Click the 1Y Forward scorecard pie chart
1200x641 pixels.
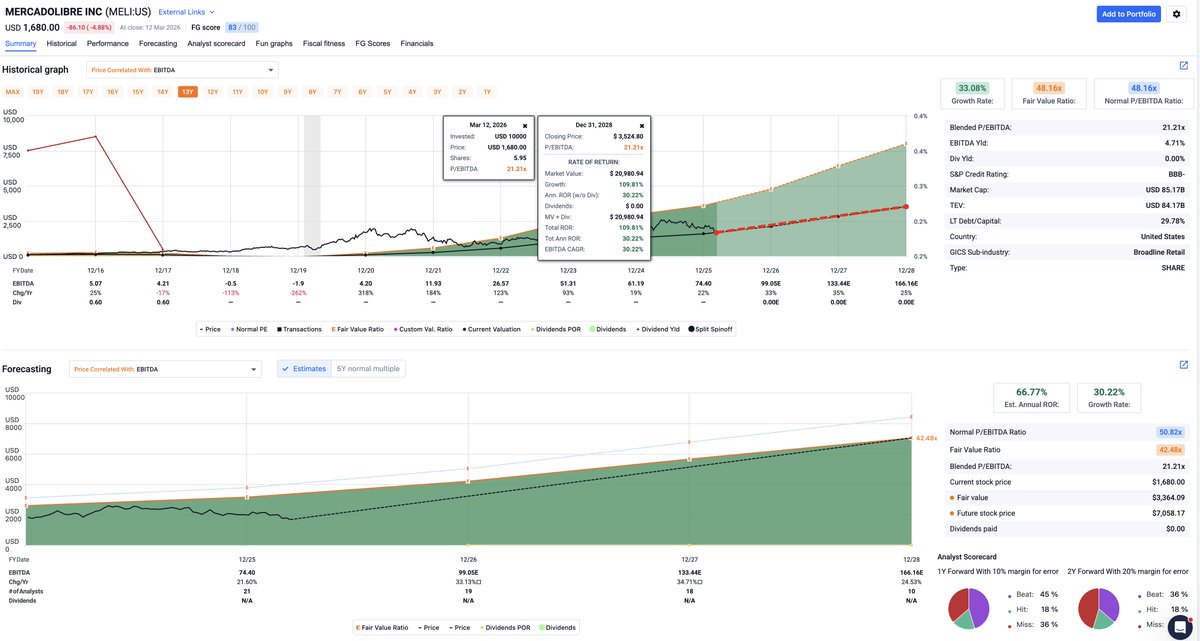[x=967, y=606]
